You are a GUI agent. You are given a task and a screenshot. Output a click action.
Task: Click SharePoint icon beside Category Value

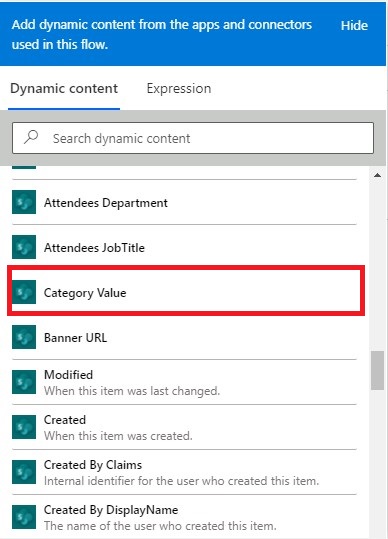click(24, 292)
